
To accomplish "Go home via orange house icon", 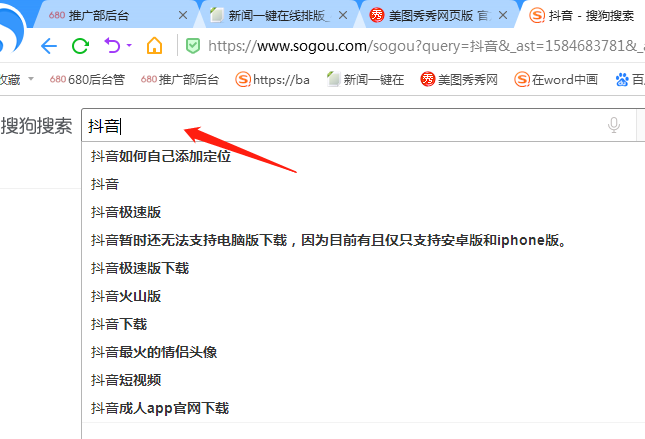I will pos(155,45).
